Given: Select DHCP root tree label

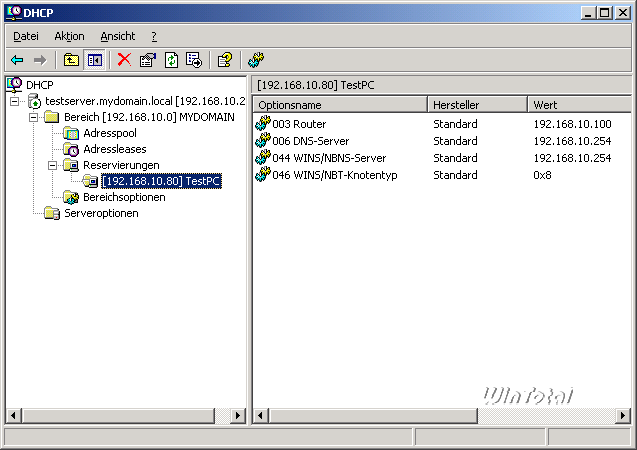Looking at the screenshot, I should coord(39,85).
